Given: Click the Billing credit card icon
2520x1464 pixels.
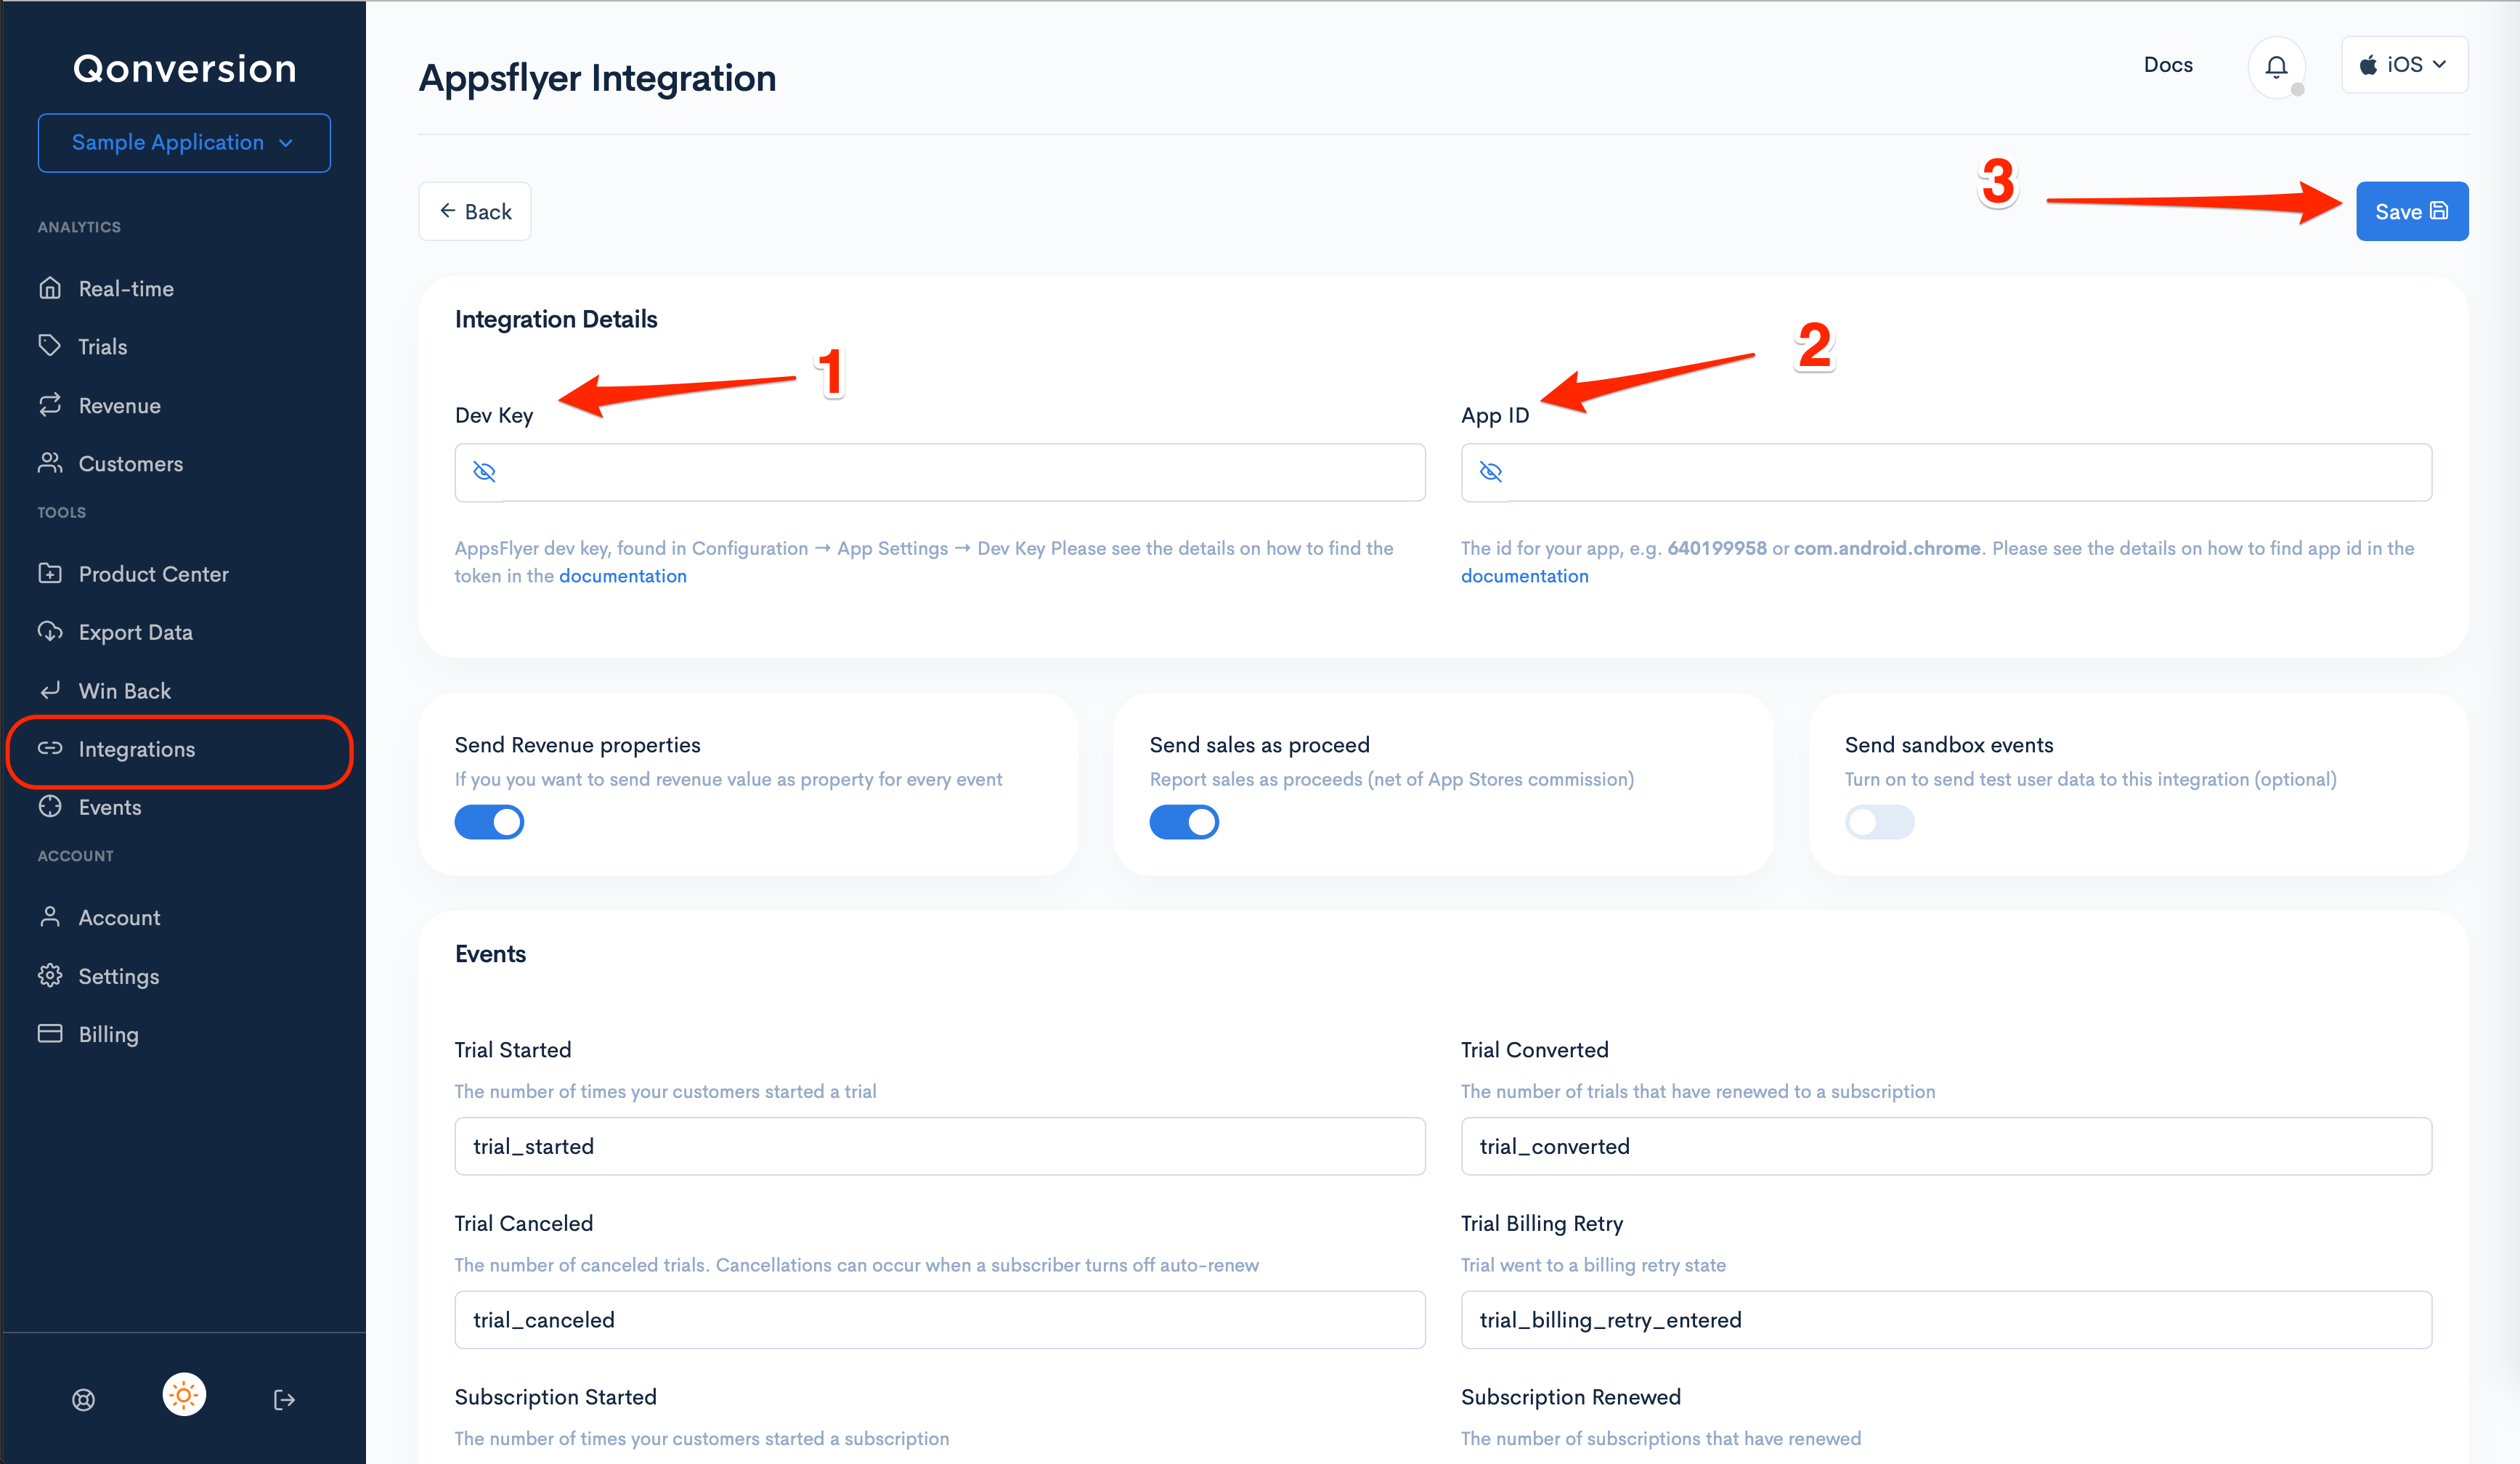Looking at the screenshot, I should (x=50, y=1033).
